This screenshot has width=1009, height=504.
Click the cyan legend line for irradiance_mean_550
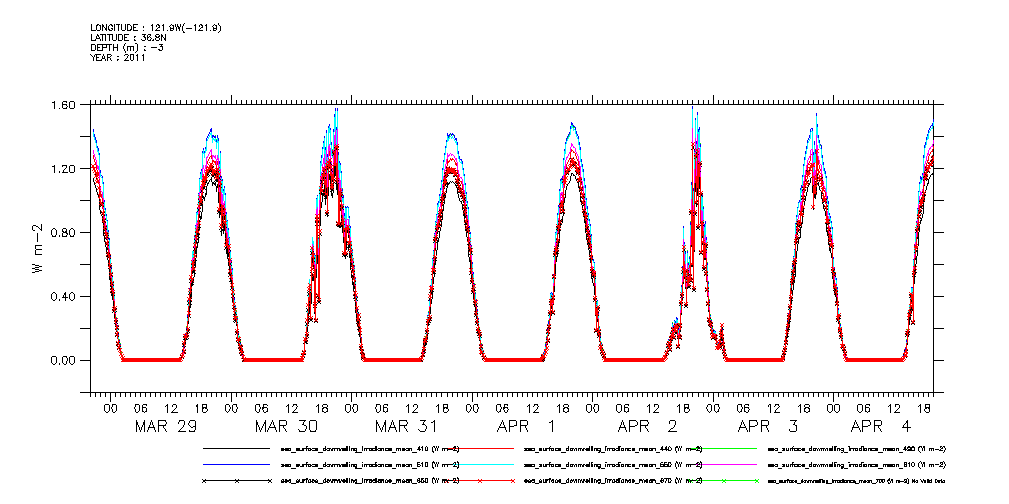pyautogui.click(x=480, y=464)
